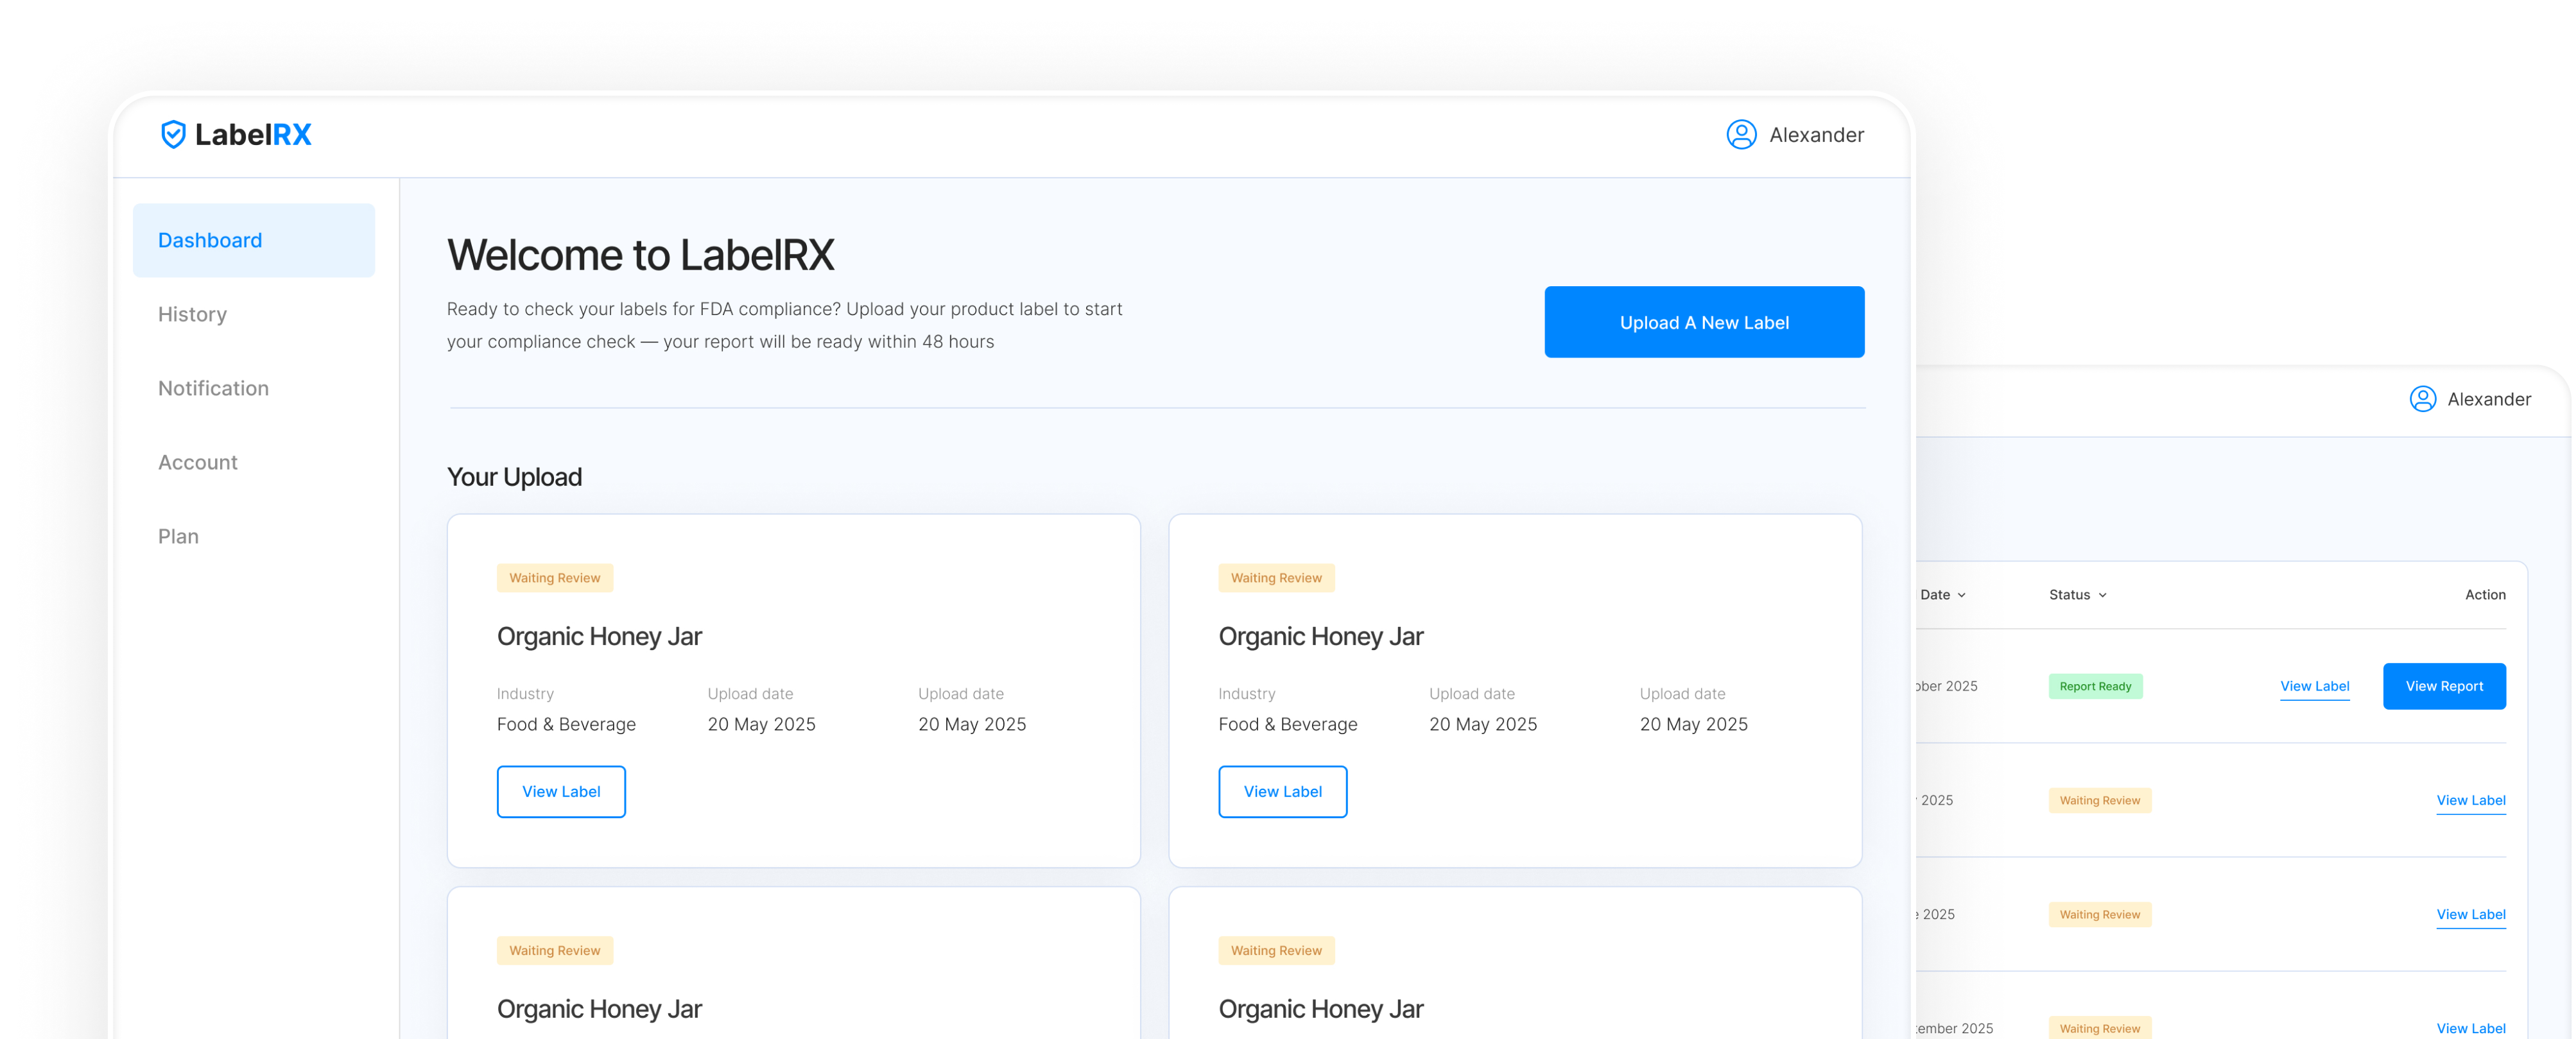Click the LabelRX wordmark text
The image size is (2576, 1039).
click(253, 134)
